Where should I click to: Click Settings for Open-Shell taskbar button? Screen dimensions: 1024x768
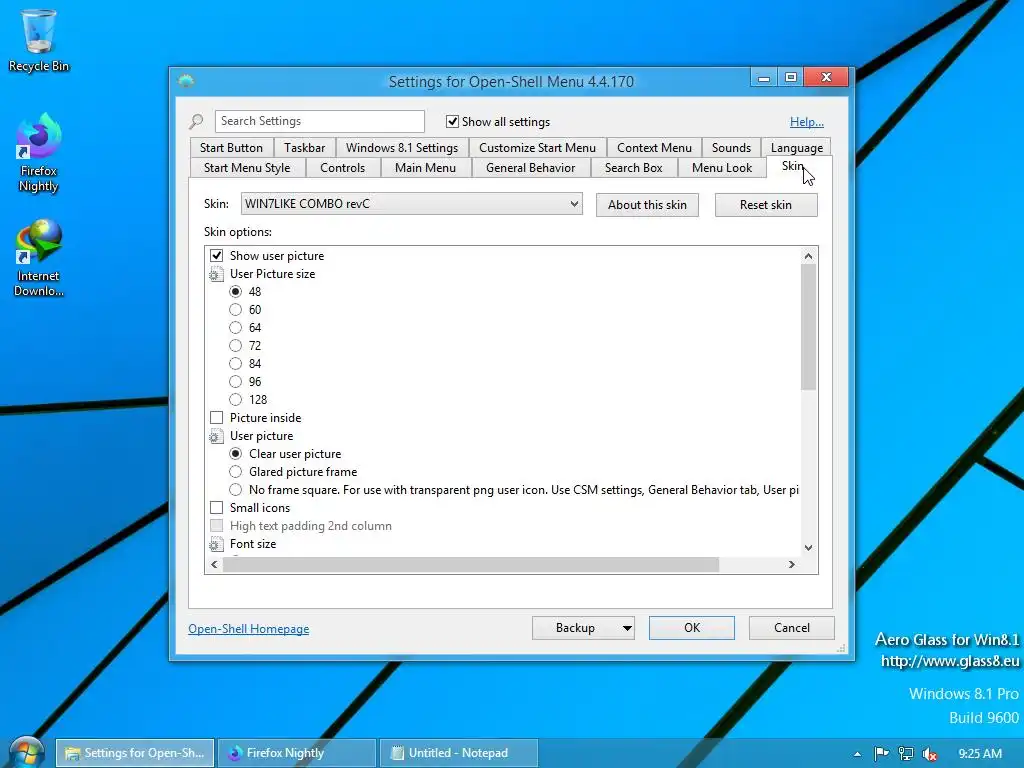135,753
